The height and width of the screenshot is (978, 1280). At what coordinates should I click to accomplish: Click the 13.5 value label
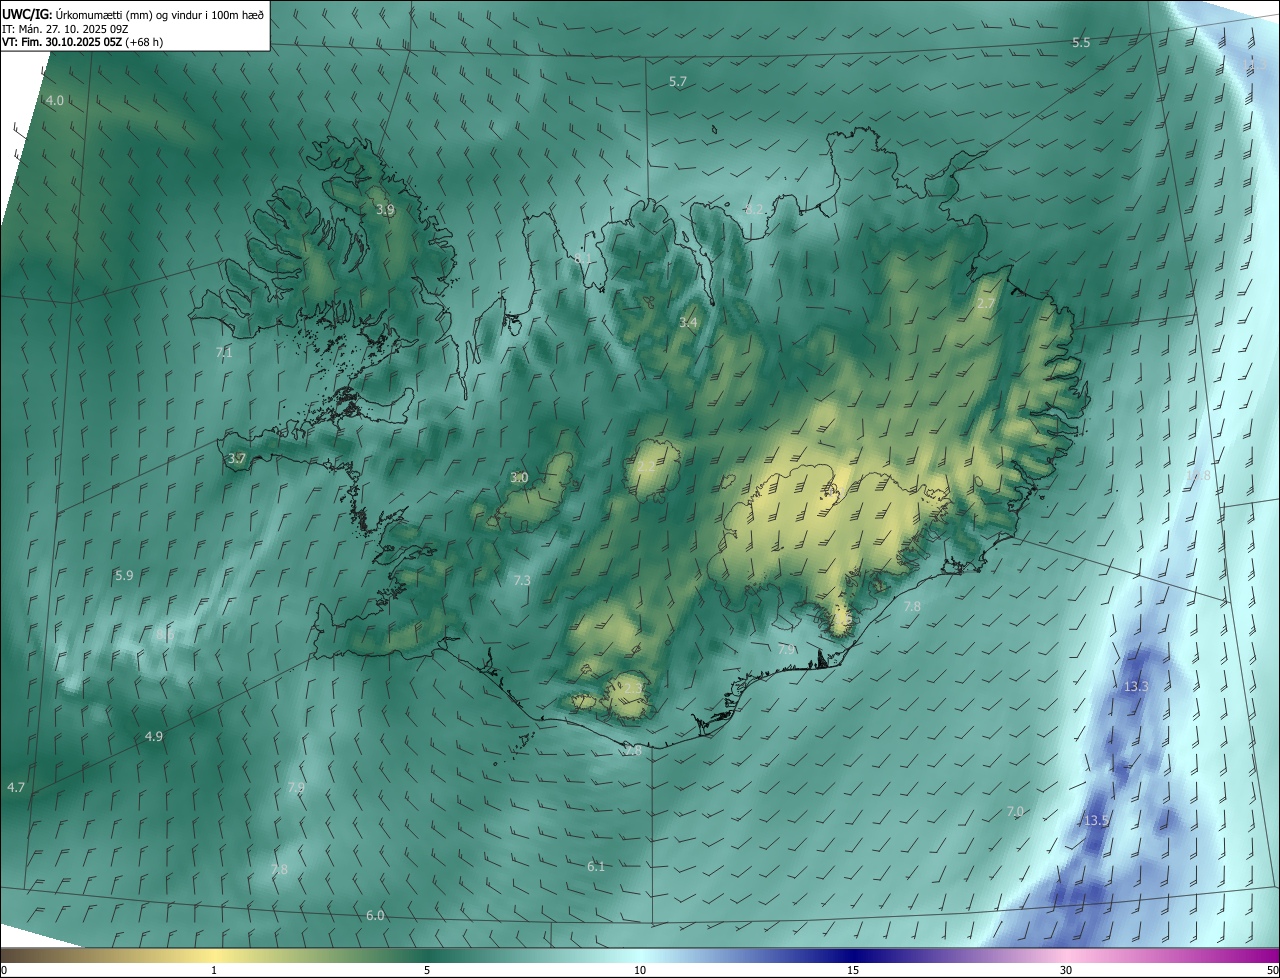point(1096,821)
